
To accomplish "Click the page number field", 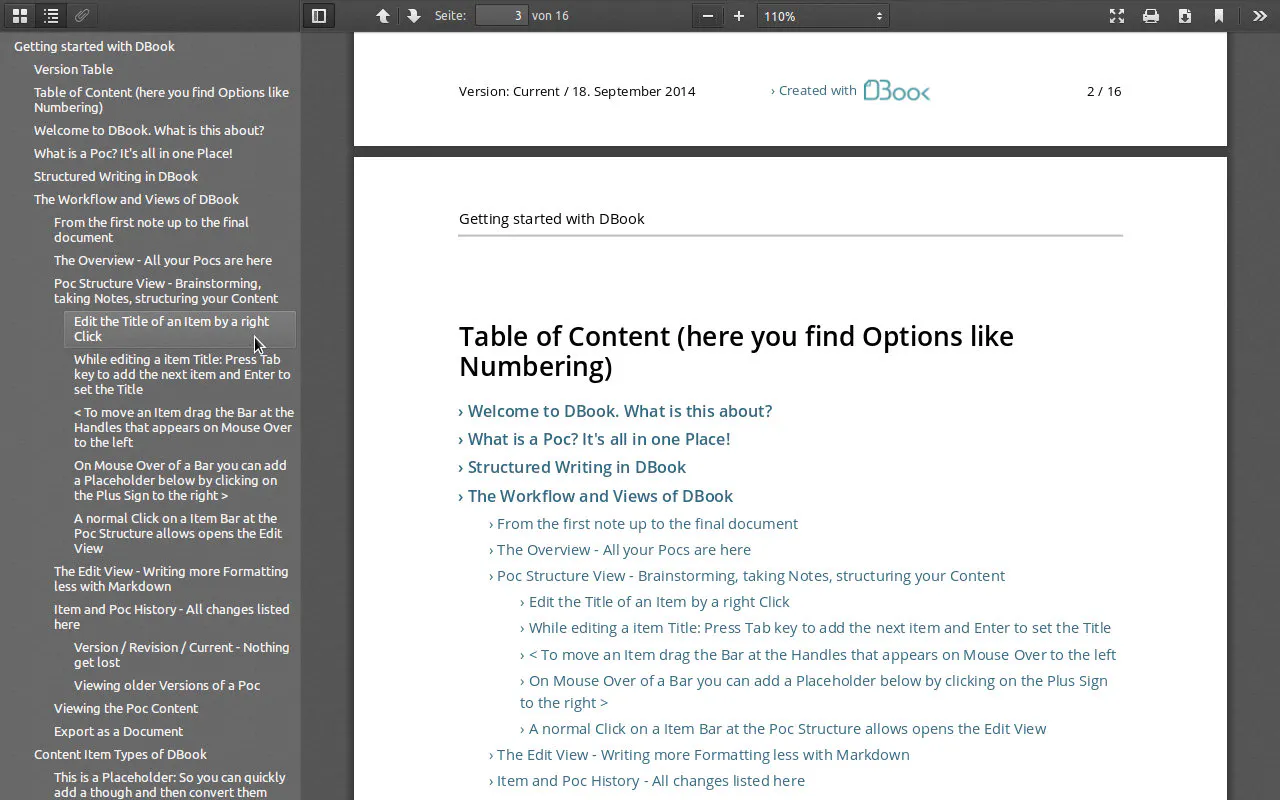I will pyautogui.click(x=501, y=16).
